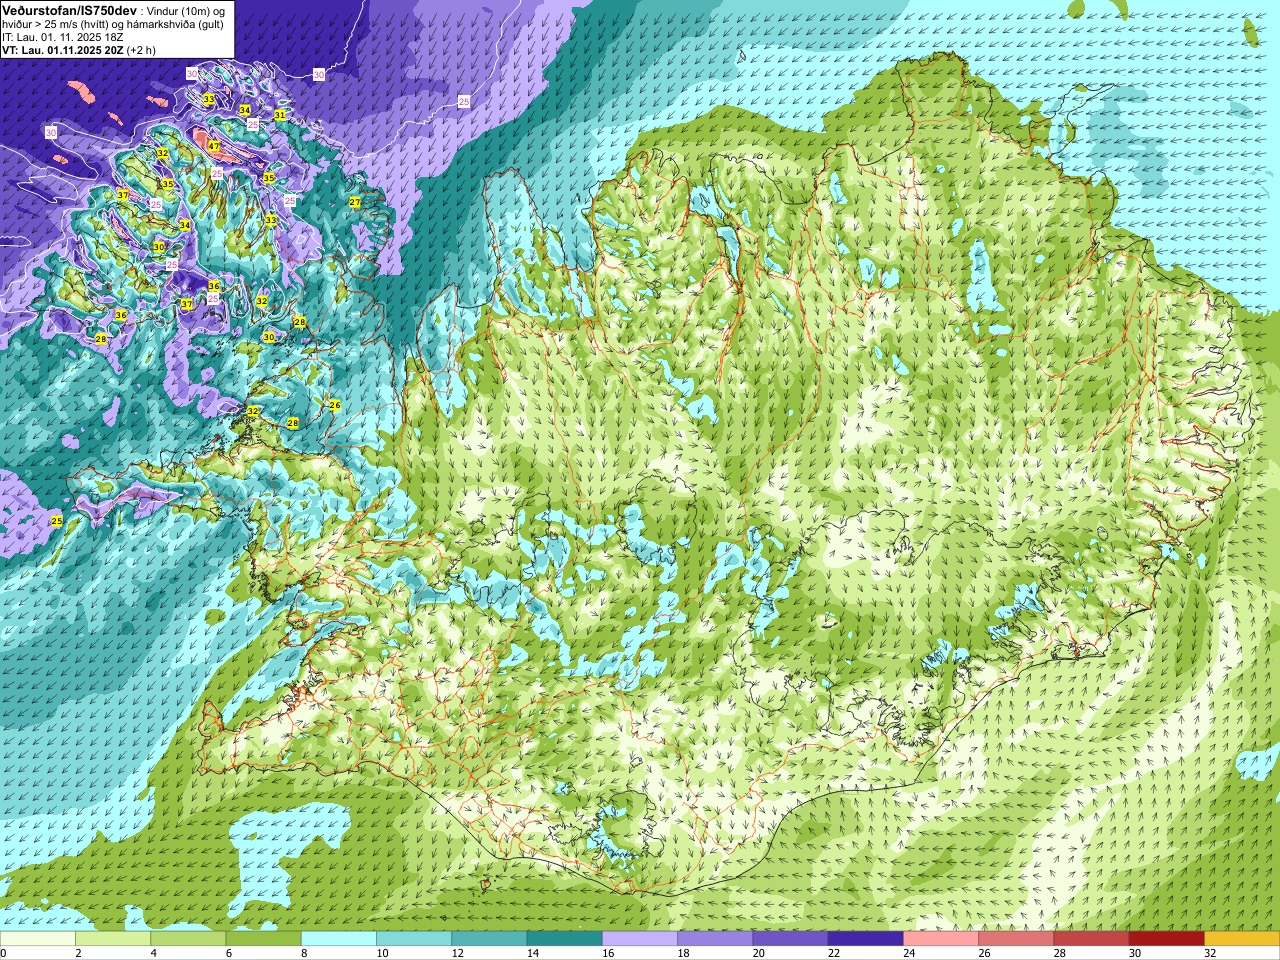Click the '0' legend scale label

pyautogui.click(x=4, y=953)
